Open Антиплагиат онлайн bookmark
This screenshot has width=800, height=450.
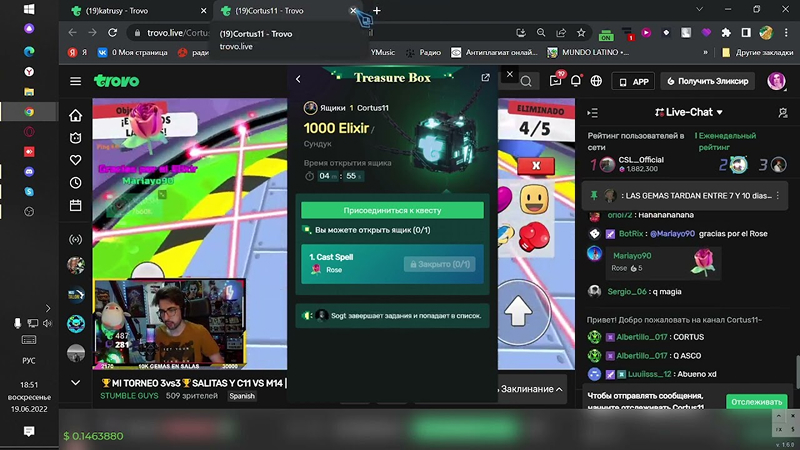click(x=494, y=53)
